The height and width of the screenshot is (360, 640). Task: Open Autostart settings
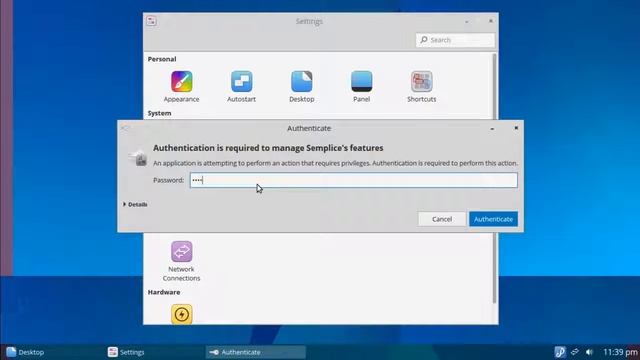[x=241, y=86]
